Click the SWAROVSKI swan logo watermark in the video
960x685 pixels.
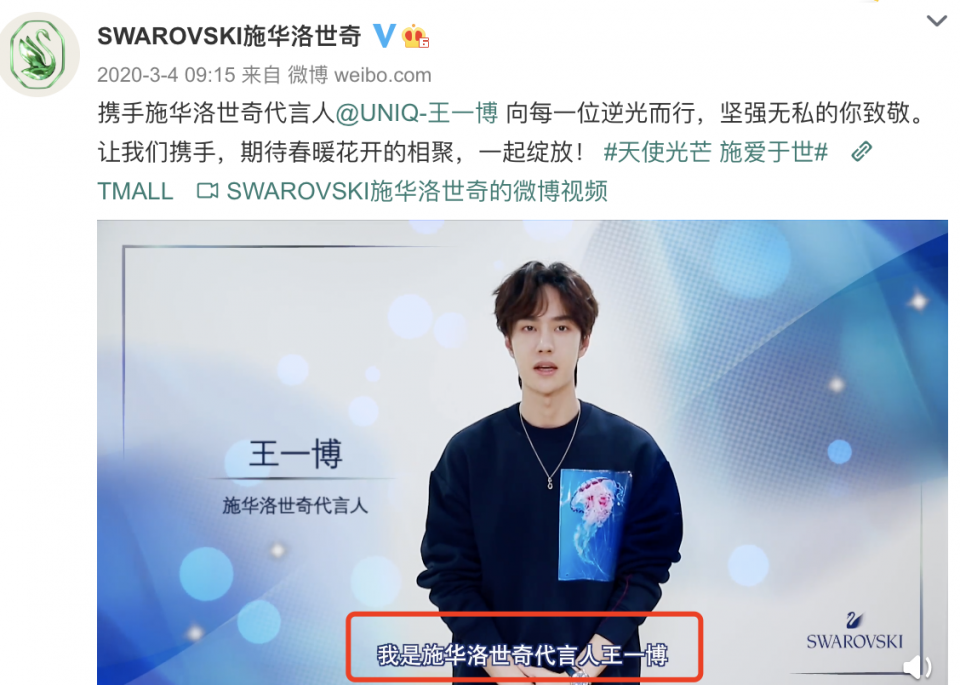[854, 631]
